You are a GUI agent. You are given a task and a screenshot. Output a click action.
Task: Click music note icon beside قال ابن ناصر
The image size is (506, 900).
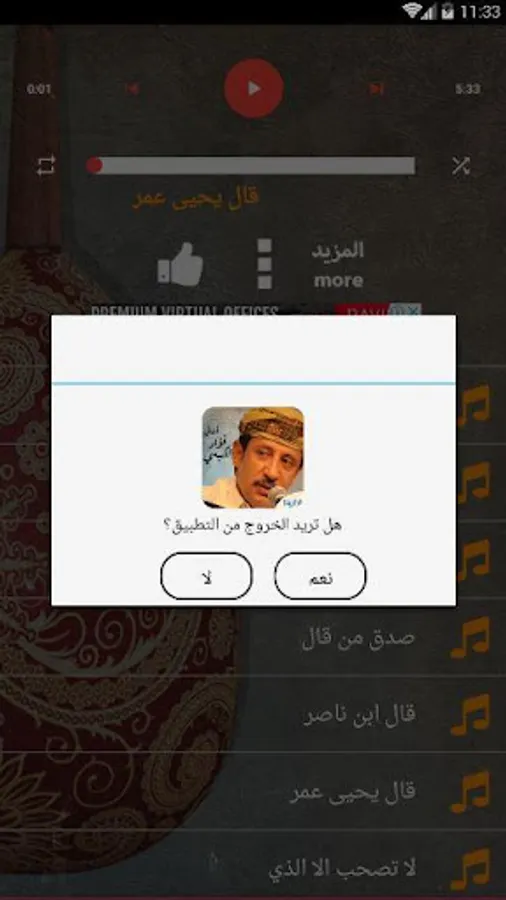click(x=470, y=715)
